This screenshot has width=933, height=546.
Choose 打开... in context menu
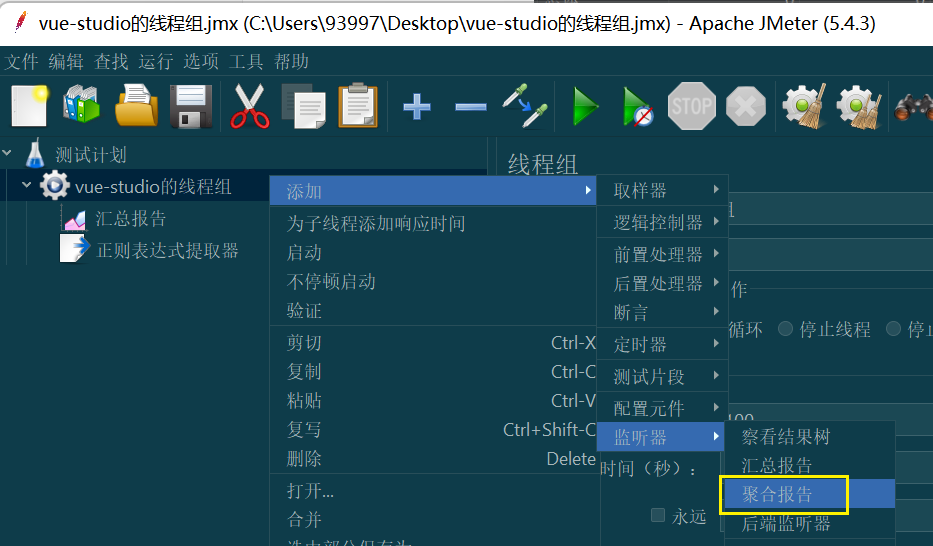coord(433,491)
